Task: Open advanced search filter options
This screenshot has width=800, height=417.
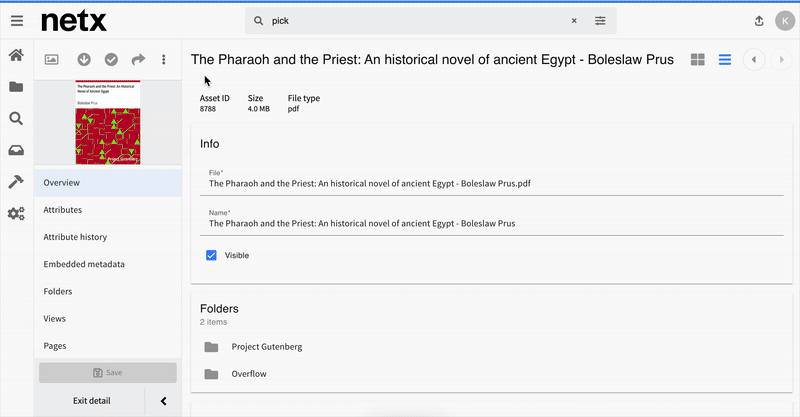Action: coord(600,21)
